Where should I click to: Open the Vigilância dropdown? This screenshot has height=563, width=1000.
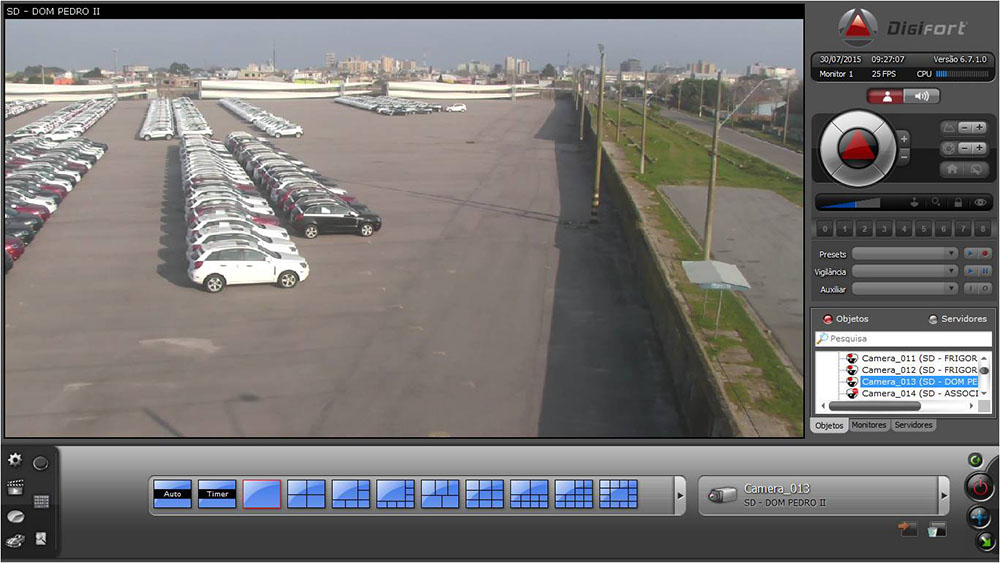pyautogui.click(x=905, y=271)
